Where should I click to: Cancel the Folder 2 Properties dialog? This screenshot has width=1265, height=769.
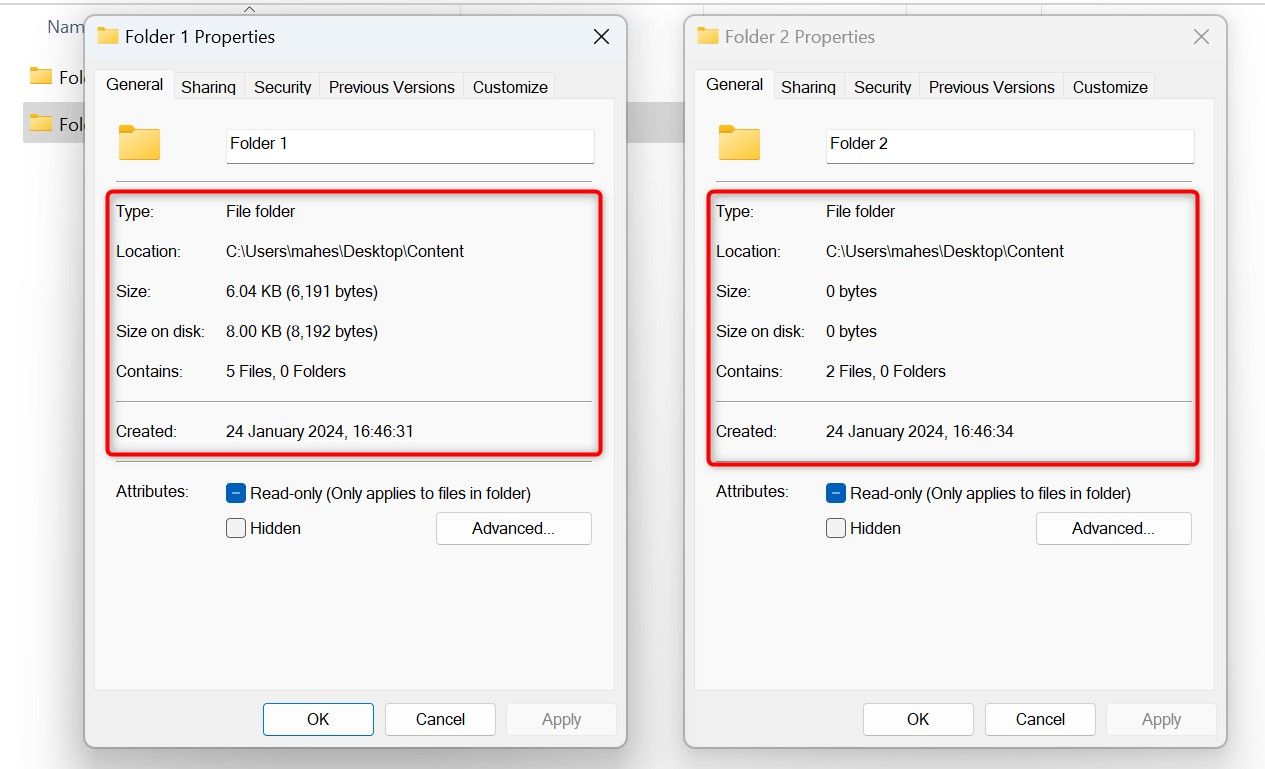pos(1040,719)
